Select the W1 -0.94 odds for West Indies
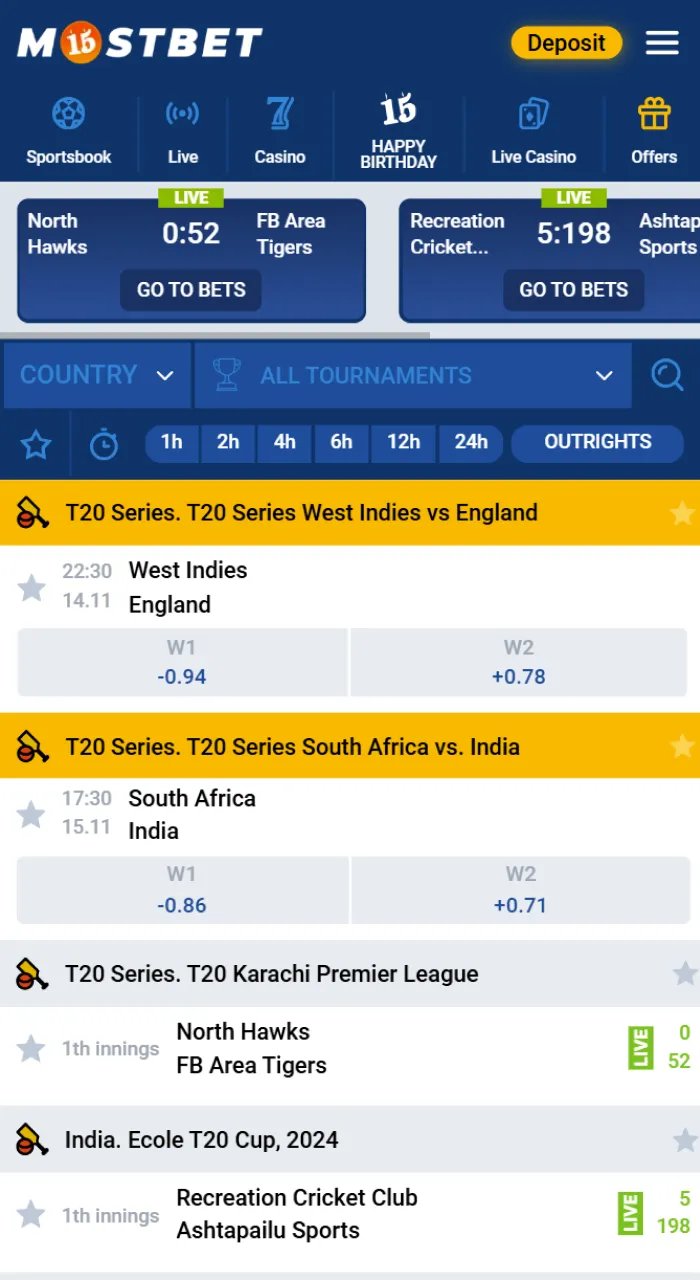This screenshot has width=700, height=1280. click(x=181, y=662)
